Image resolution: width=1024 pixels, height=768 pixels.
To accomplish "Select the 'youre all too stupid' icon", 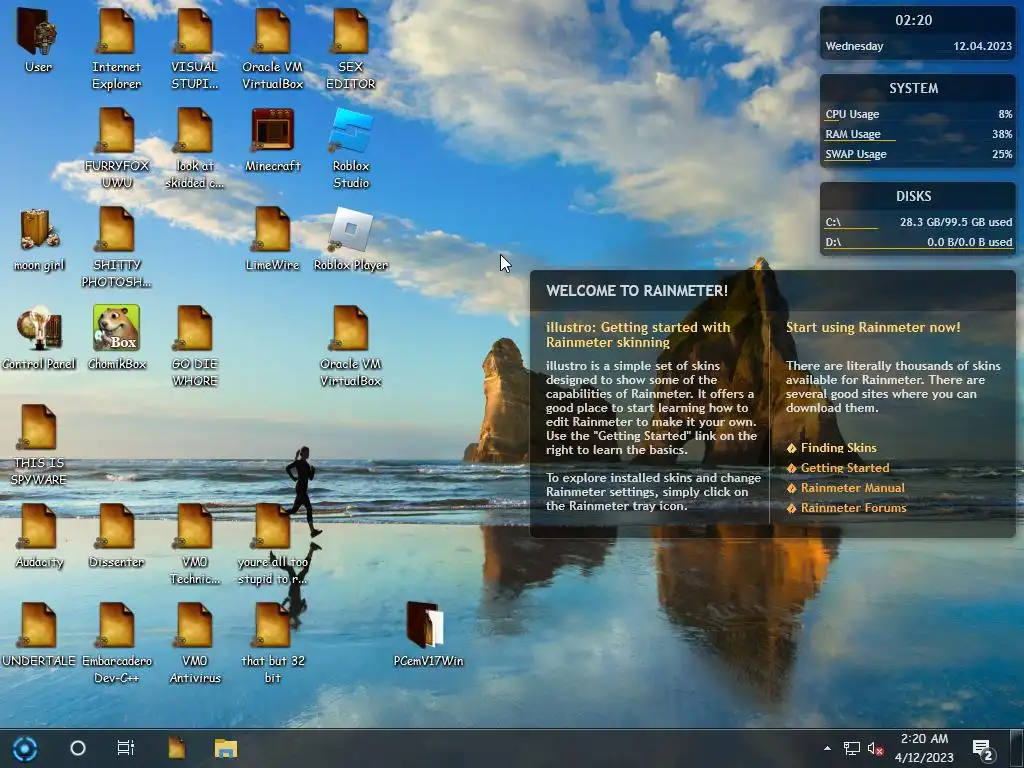I will pyautogui.click(x=272, y=544).
